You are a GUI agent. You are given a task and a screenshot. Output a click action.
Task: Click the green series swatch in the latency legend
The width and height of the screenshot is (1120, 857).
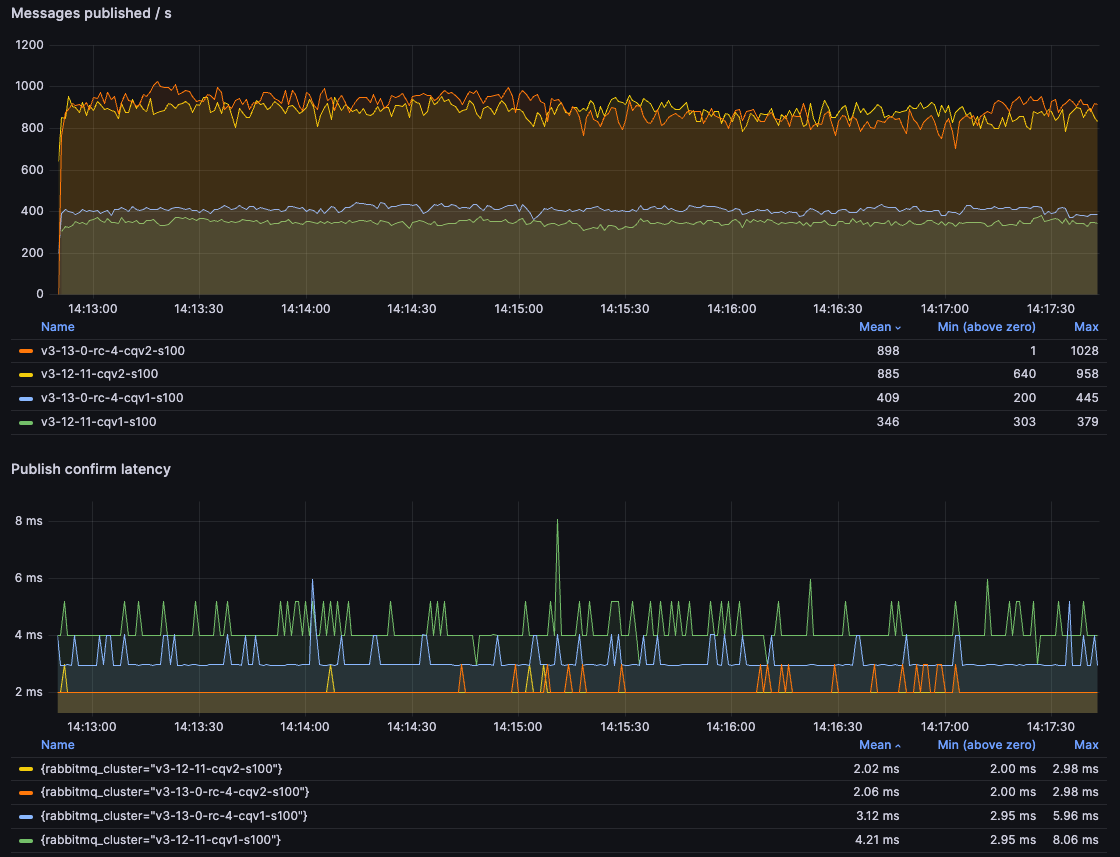click(x=26, y=841)
